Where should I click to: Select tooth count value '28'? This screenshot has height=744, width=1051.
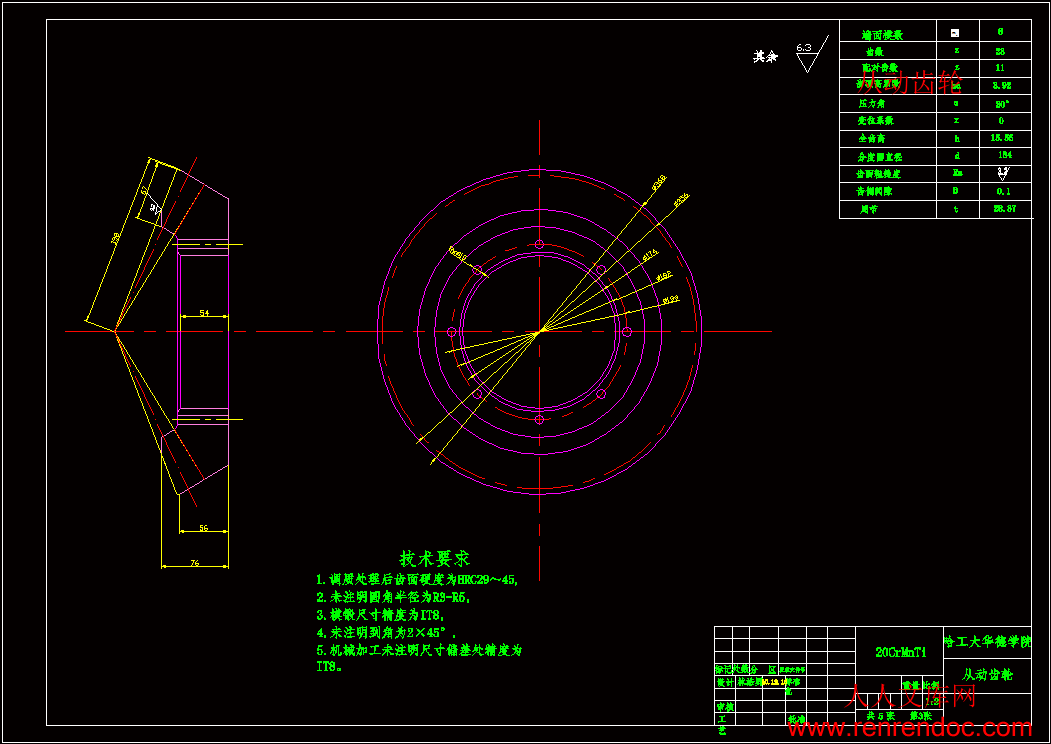point(1000,51)
